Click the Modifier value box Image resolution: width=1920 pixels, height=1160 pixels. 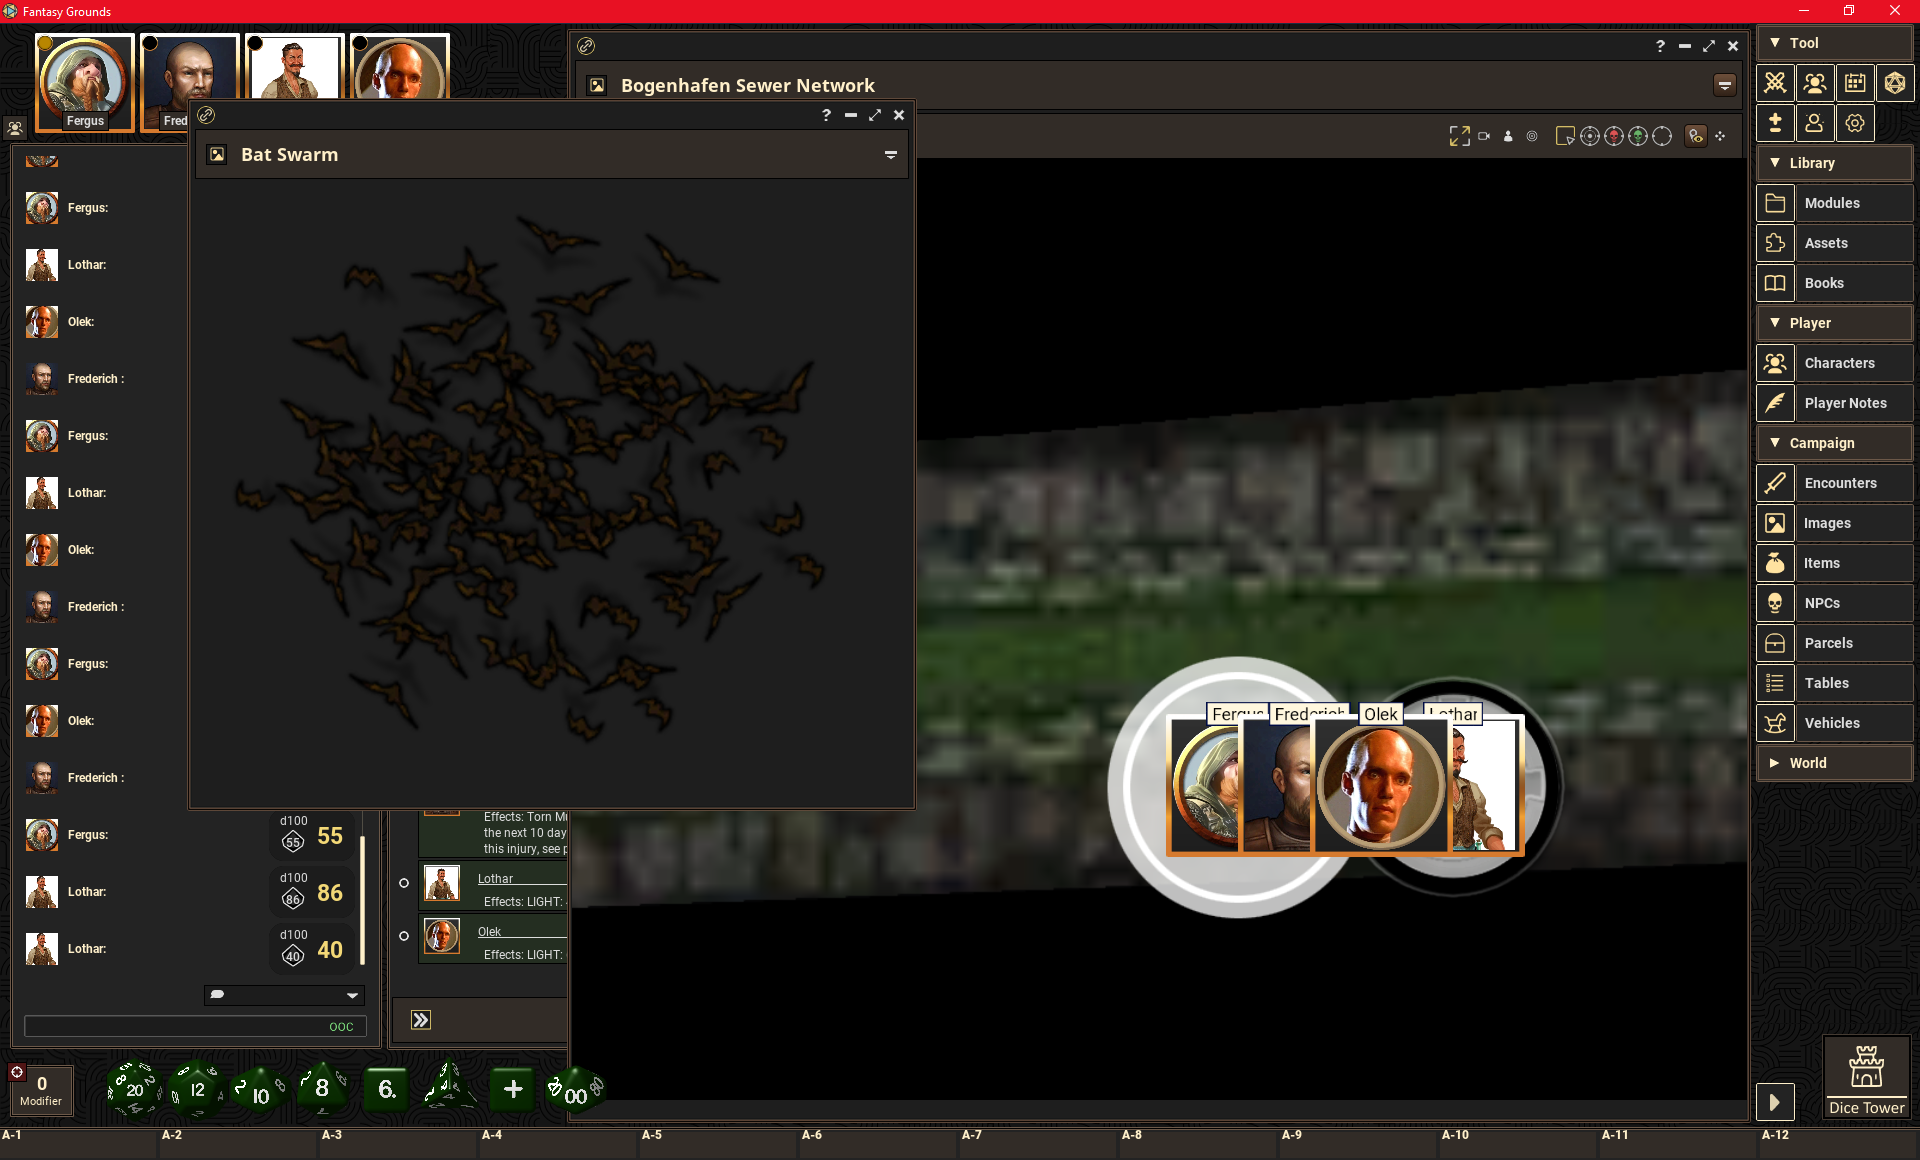click(41, 1089)
